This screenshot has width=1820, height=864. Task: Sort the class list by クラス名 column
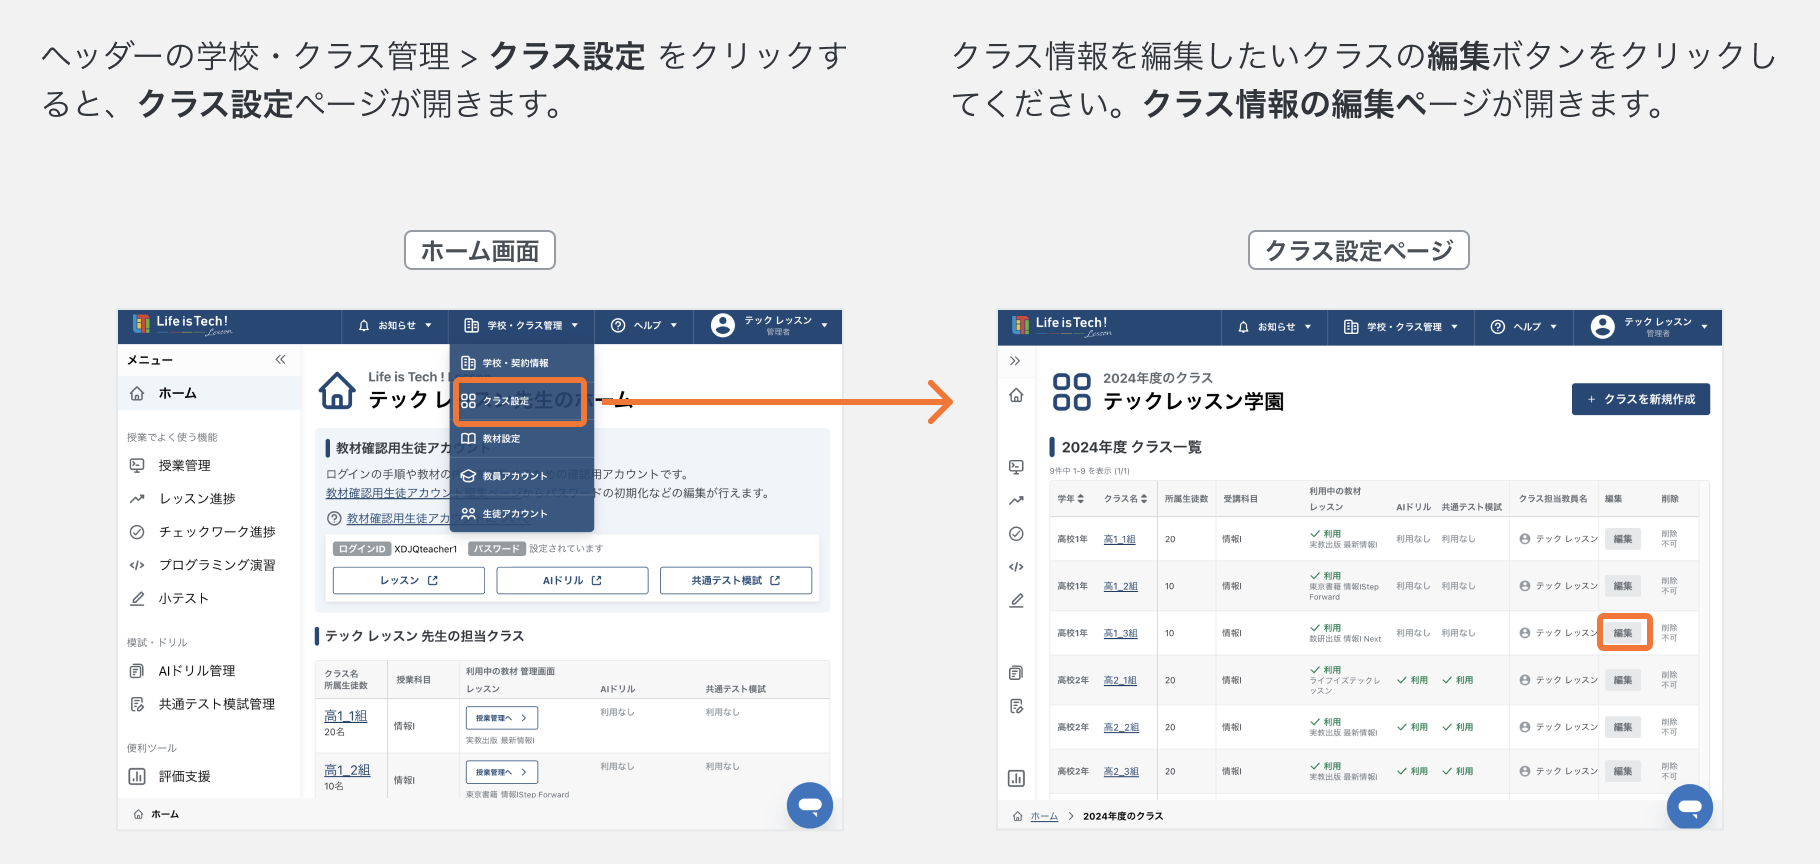1126,498
